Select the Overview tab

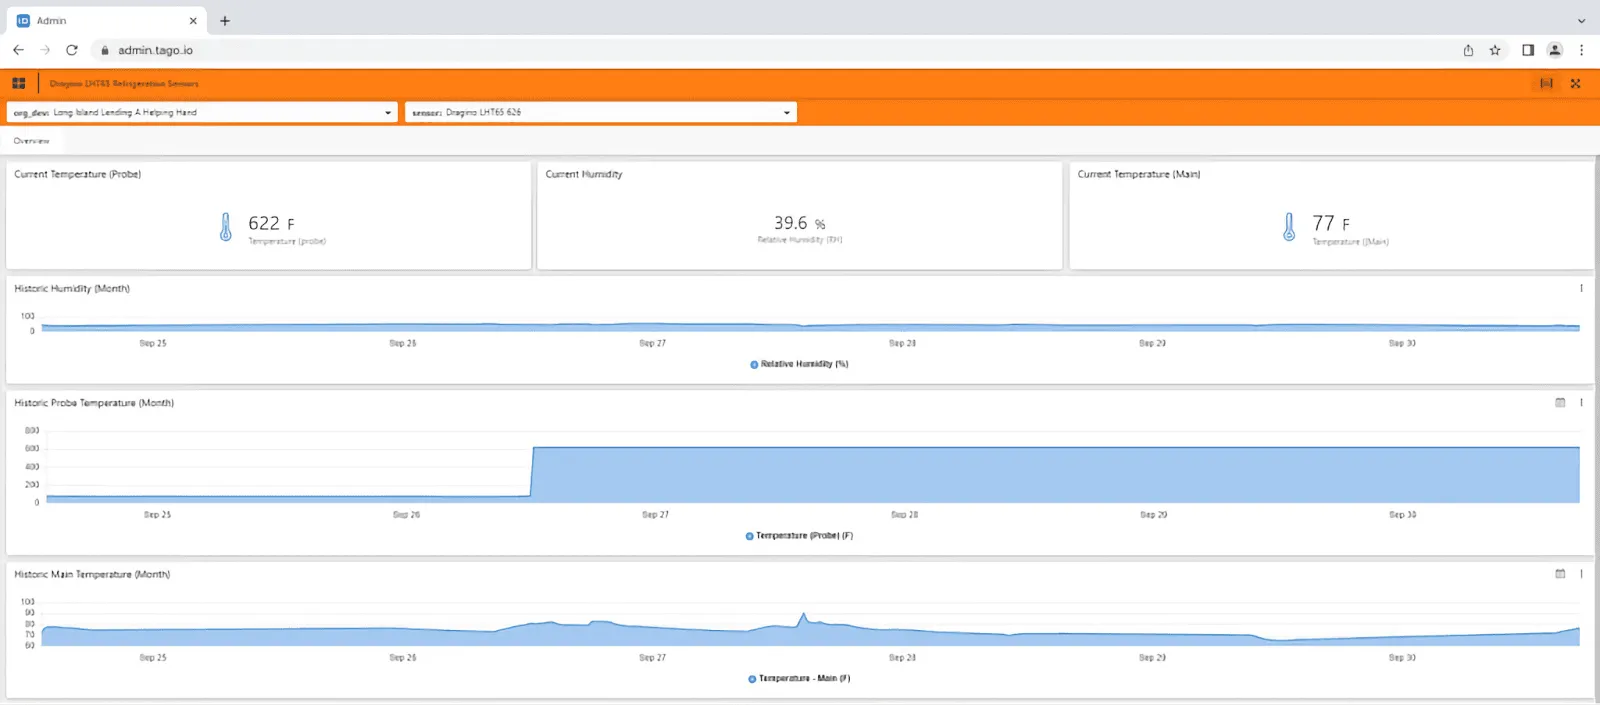point(32,141)
